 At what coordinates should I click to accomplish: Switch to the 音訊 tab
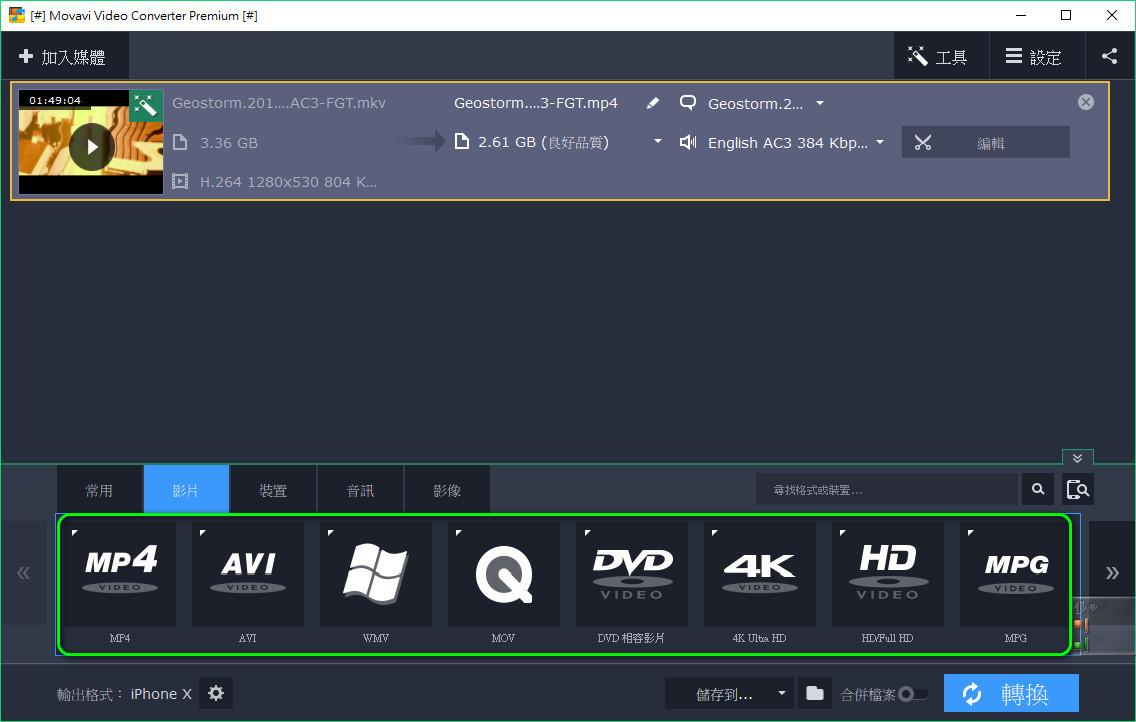tap(360, 490)
